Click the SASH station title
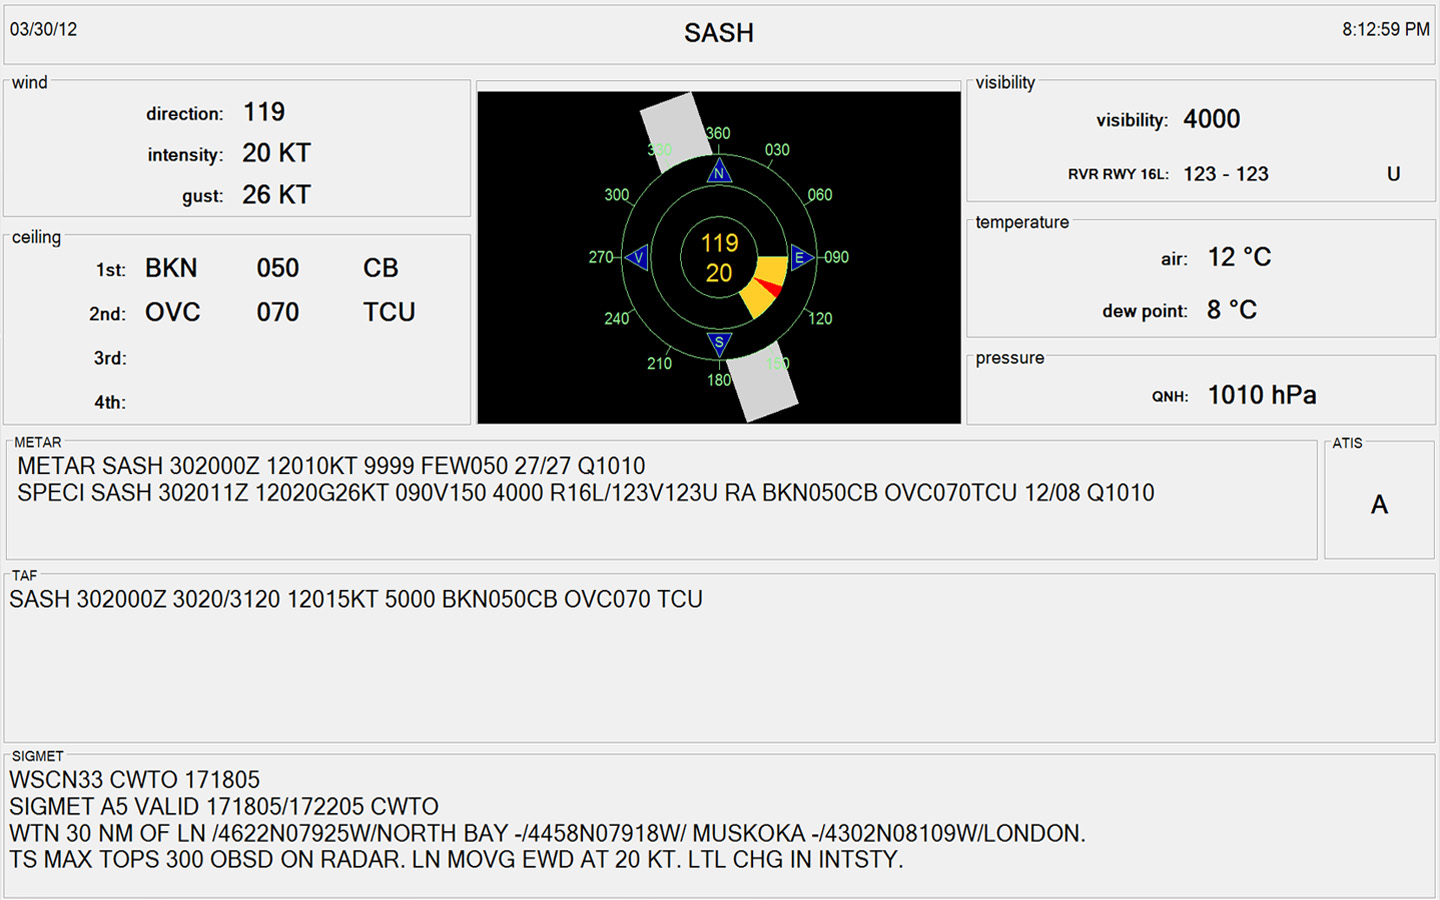 click(719, 33)
